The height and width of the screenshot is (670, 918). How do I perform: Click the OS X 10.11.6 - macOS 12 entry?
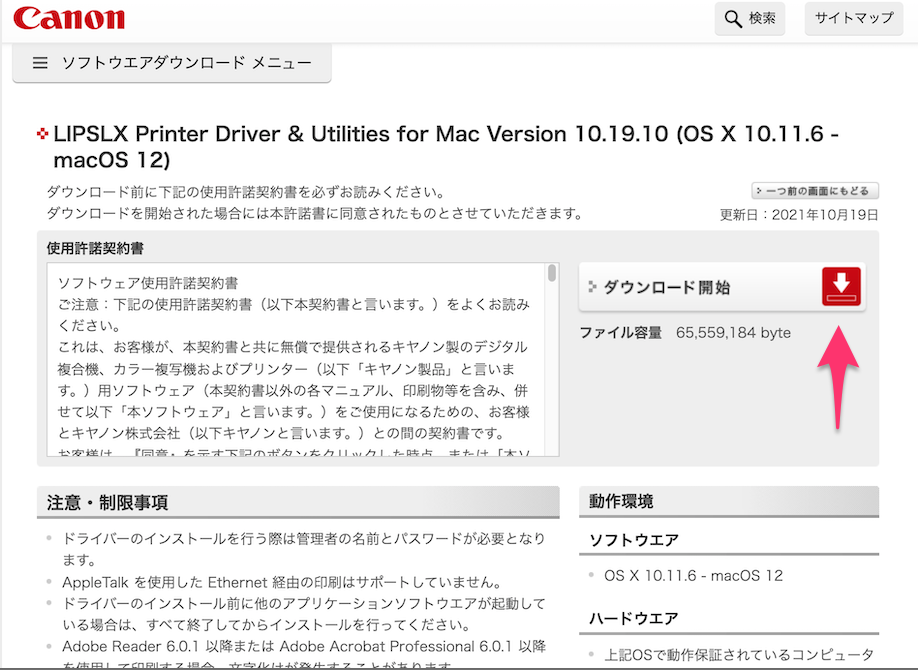[x=693, y=576]
